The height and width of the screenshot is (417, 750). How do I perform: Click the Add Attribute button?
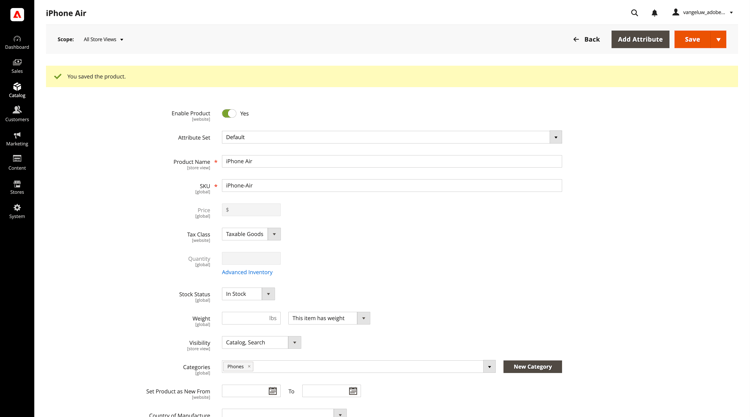[x=640, y=39]
